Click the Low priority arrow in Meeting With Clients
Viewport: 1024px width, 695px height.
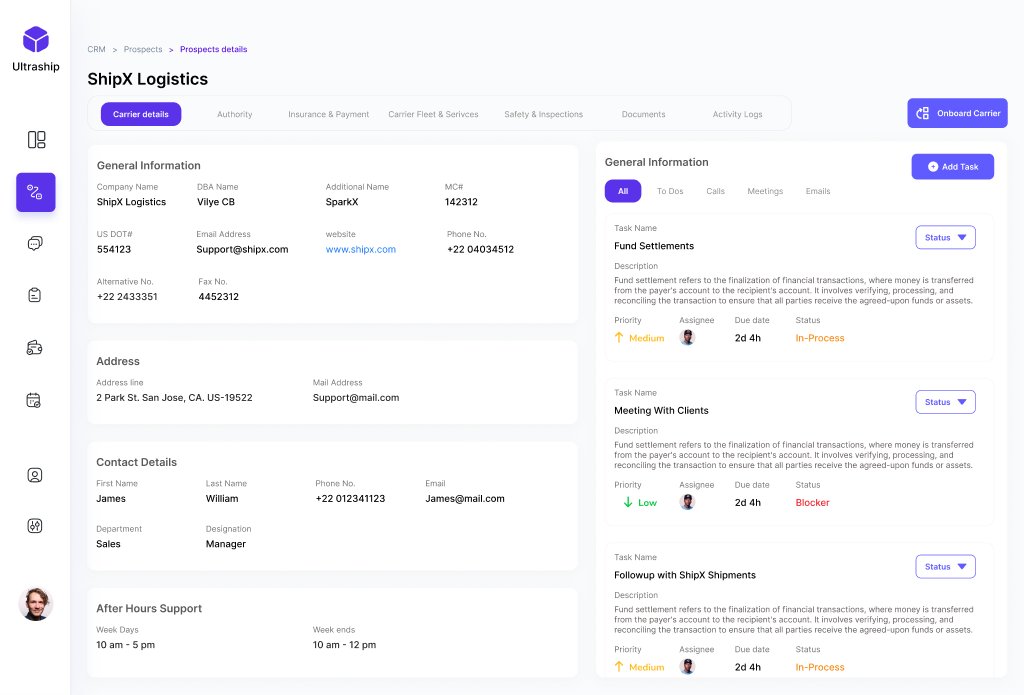tap(628, 502)
